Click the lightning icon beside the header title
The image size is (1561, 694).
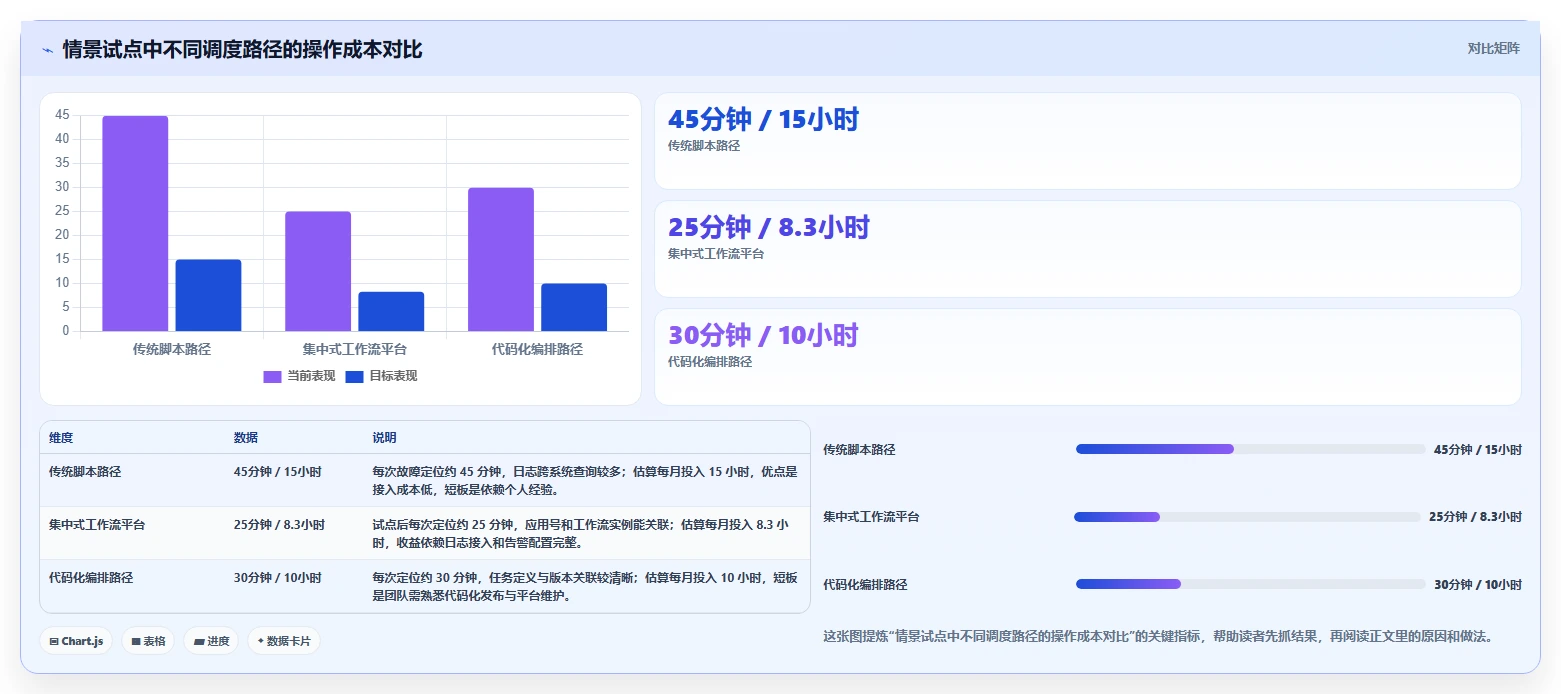pyautogui.click(x=48, y=49)
